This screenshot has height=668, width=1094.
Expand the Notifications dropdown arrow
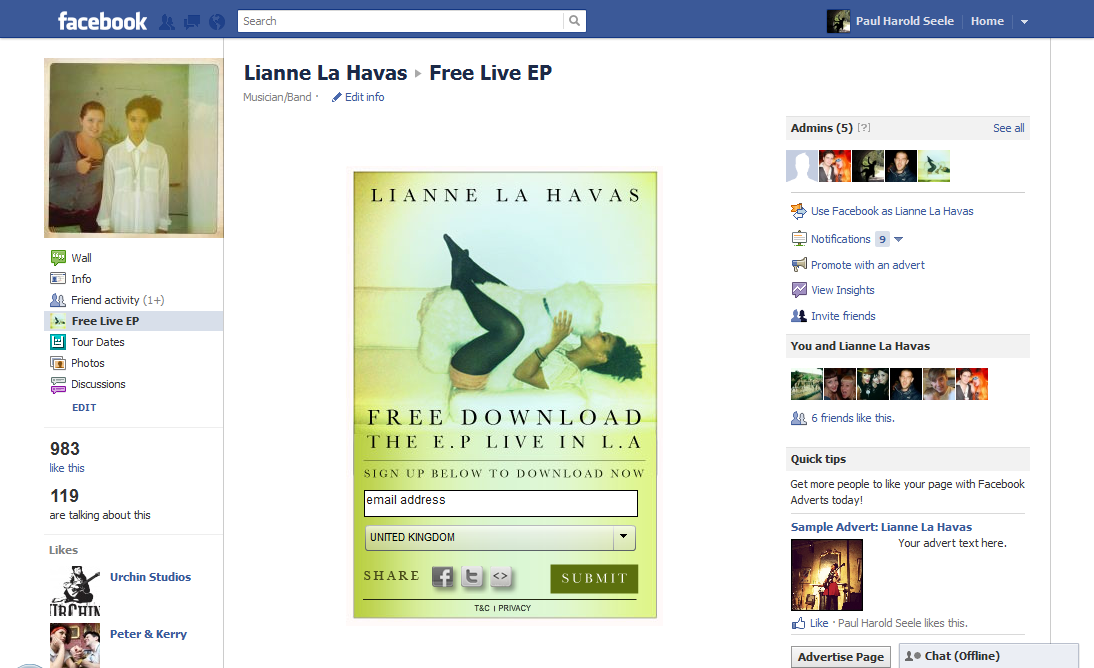(899, 239)
